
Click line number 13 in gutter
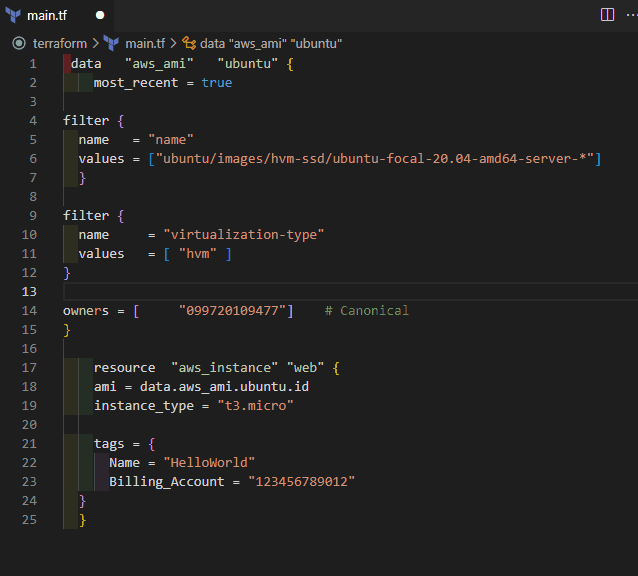pos(29,292)
